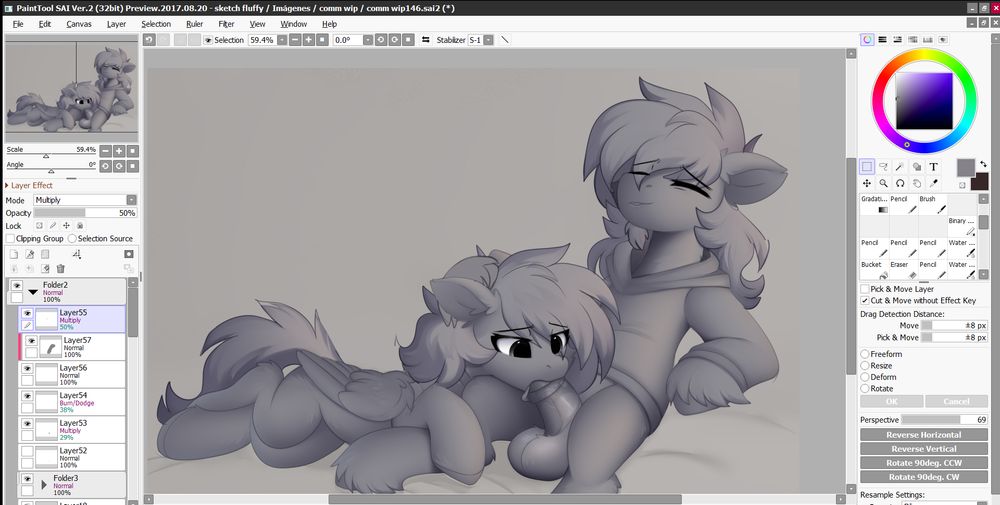Click the Rotate 90deg. CW button
1000x505 pixels.
click(x=923, y=477)
